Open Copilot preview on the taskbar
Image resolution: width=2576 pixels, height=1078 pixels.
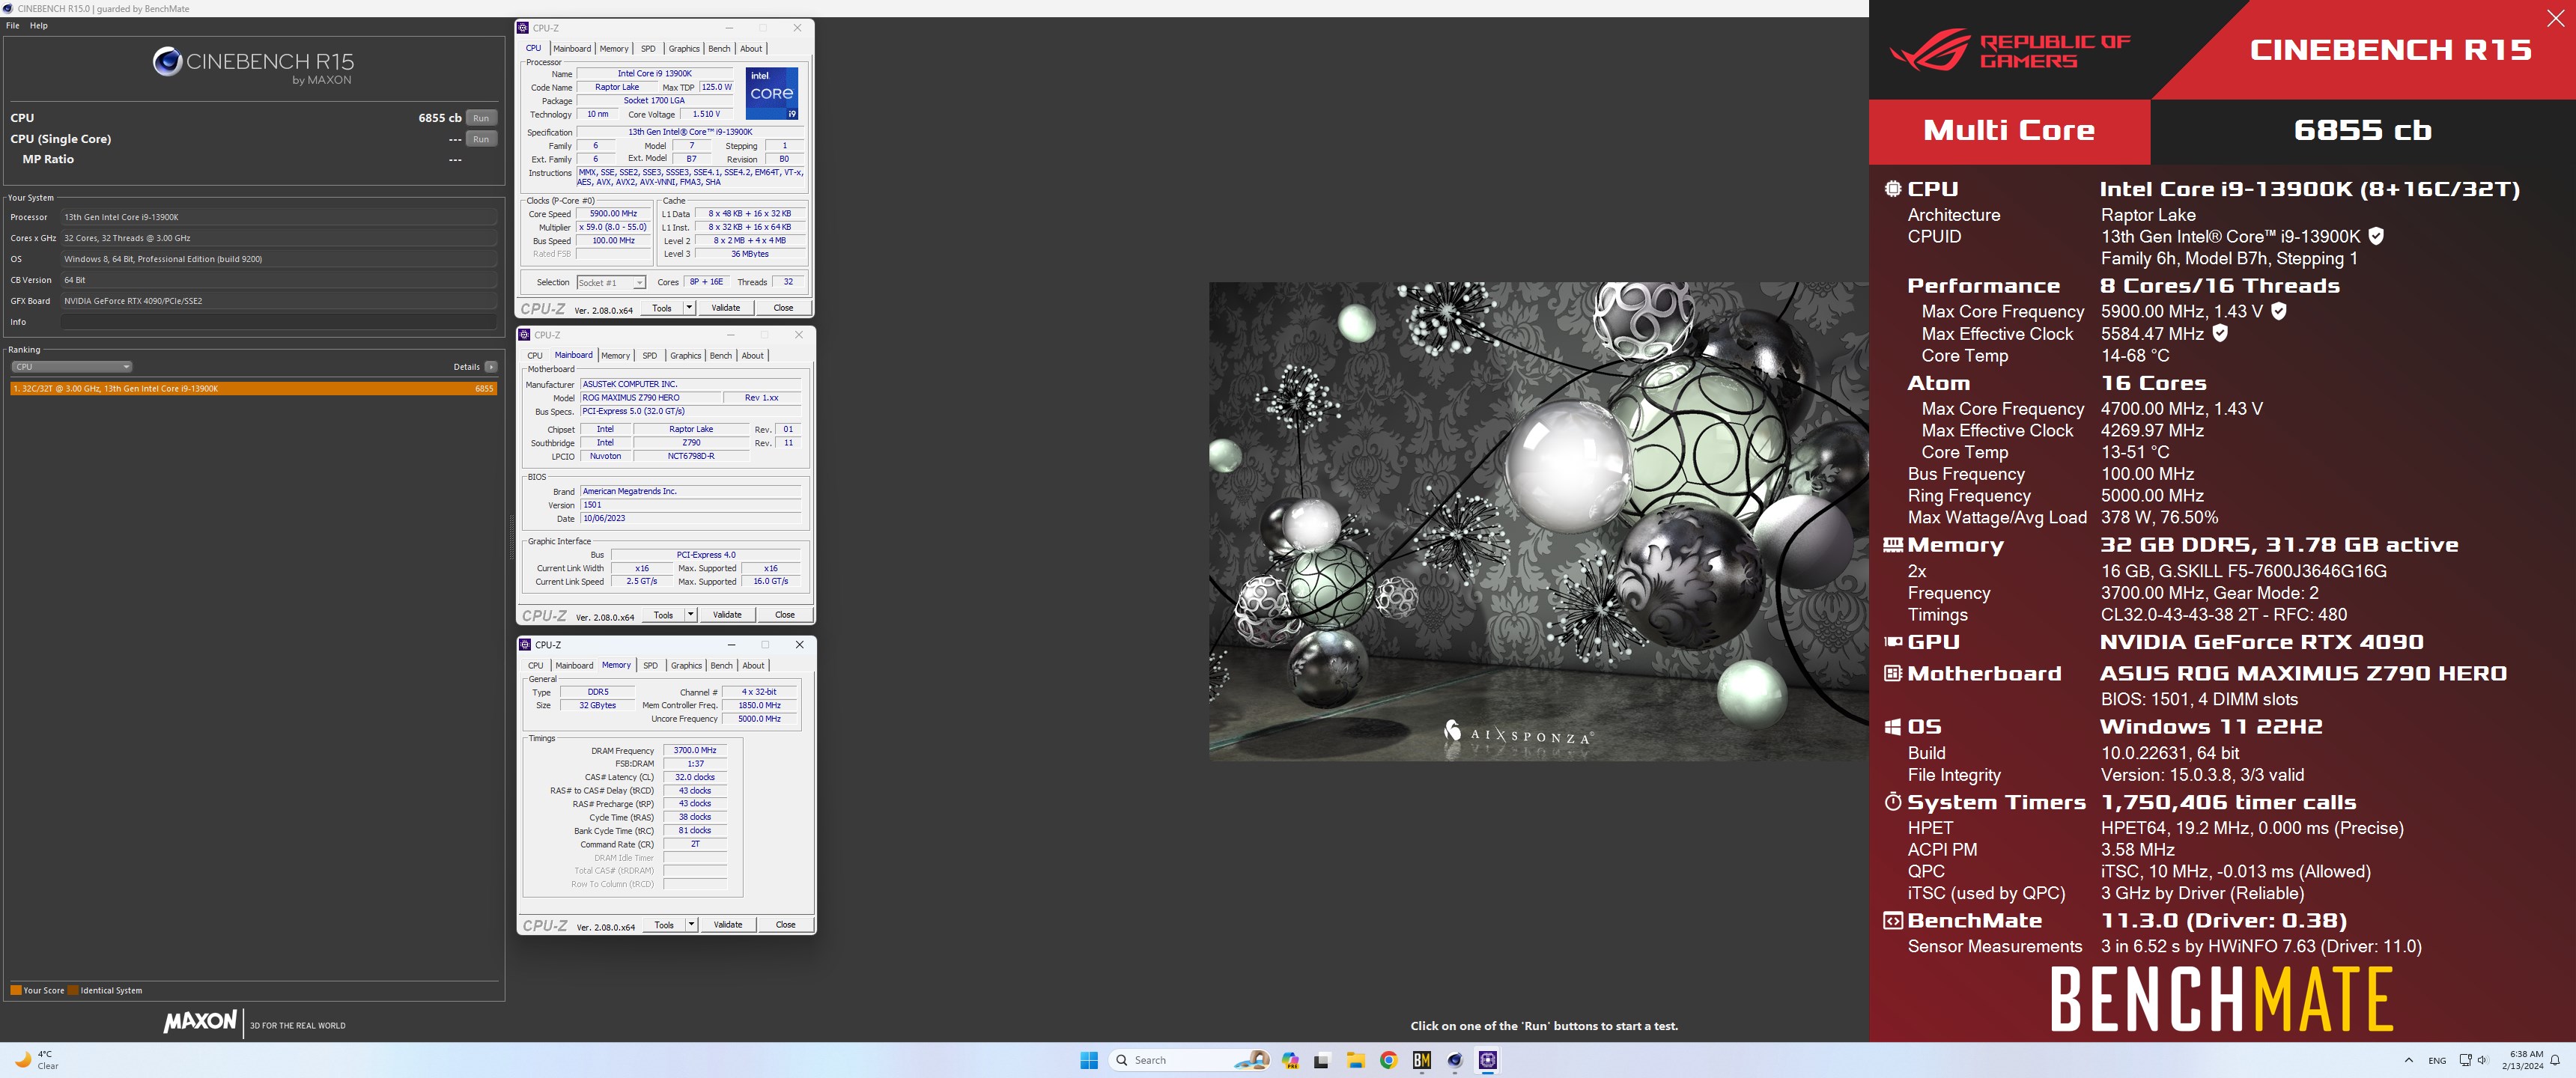tap(1290, 1060)
